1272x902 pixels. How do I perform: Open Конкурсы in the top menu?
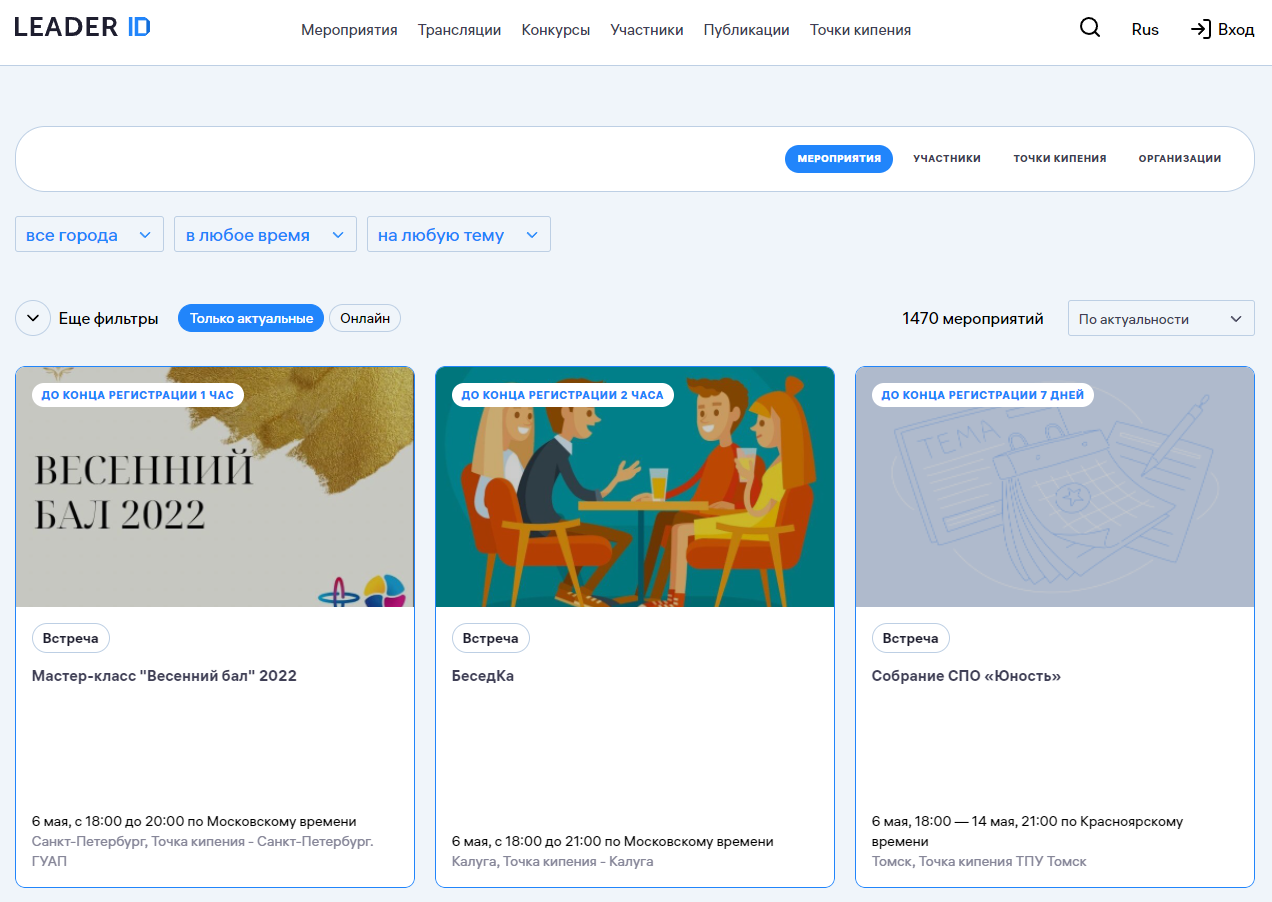(555, 30)
